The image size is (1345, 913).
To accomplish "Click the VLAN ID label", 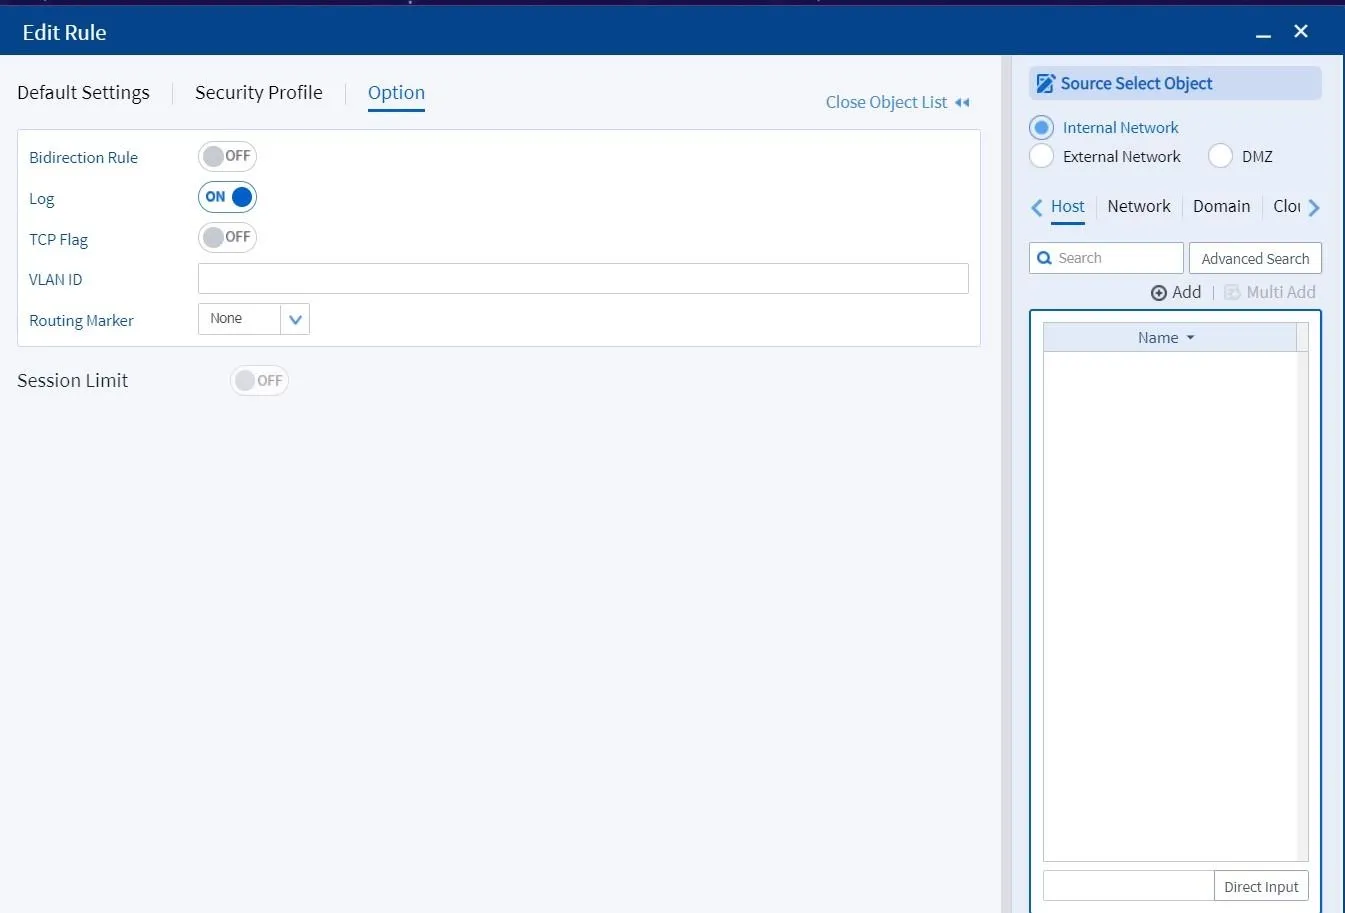I will (55, 280).
